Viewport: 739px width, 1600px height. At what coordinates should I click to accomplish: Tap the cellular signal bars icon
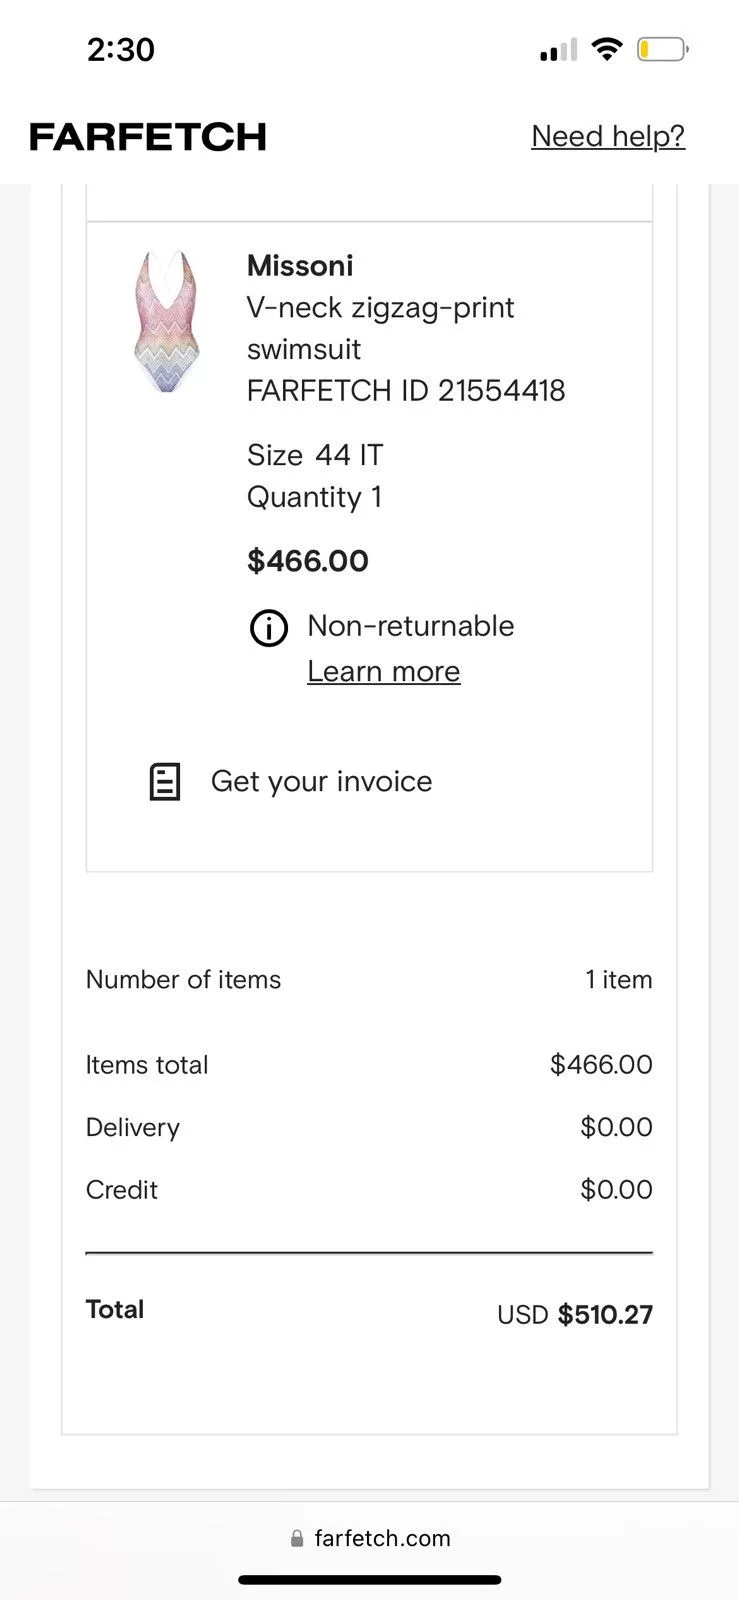[558, 50]
